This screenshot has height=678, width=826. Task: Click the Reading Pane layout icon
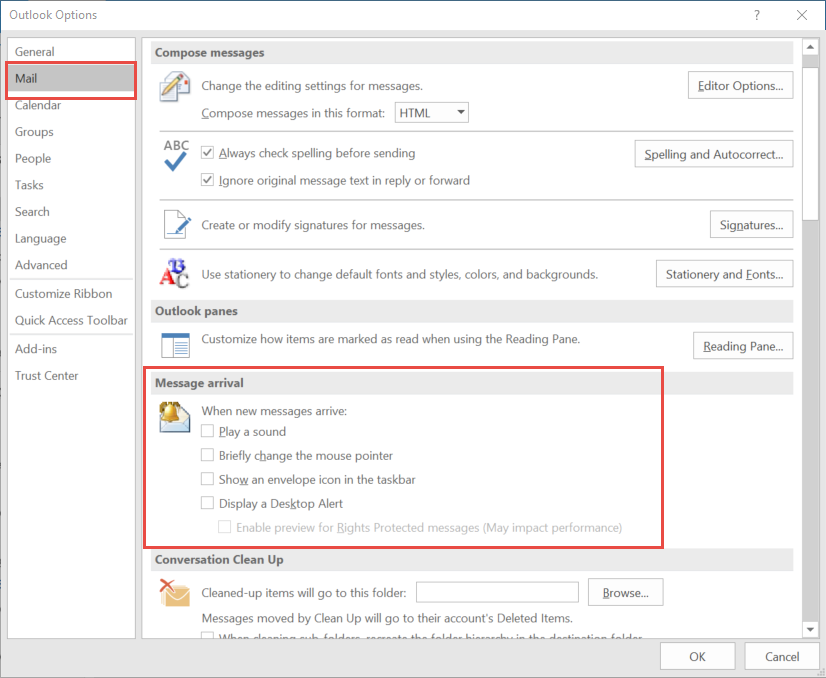[175, 345]
